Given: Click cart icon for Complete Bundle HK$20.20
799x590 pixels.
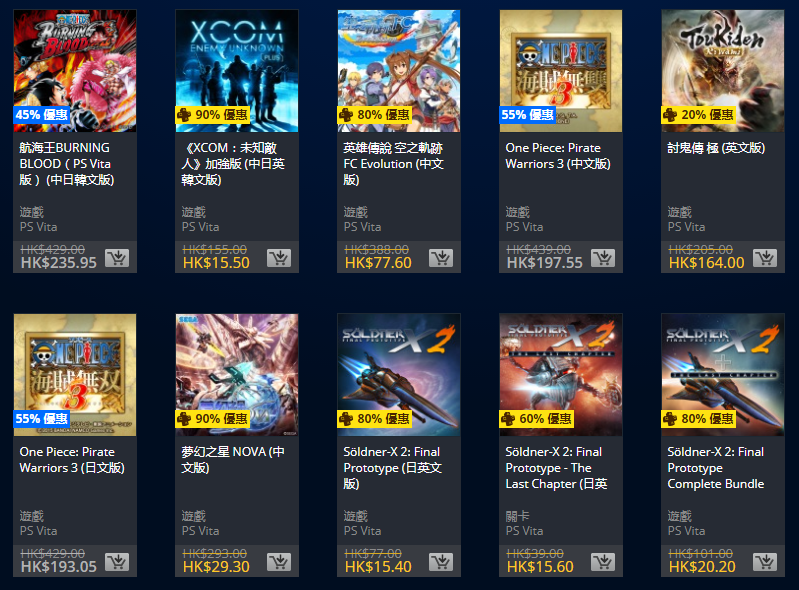Looking at the screenshot, I should [765, 562].
